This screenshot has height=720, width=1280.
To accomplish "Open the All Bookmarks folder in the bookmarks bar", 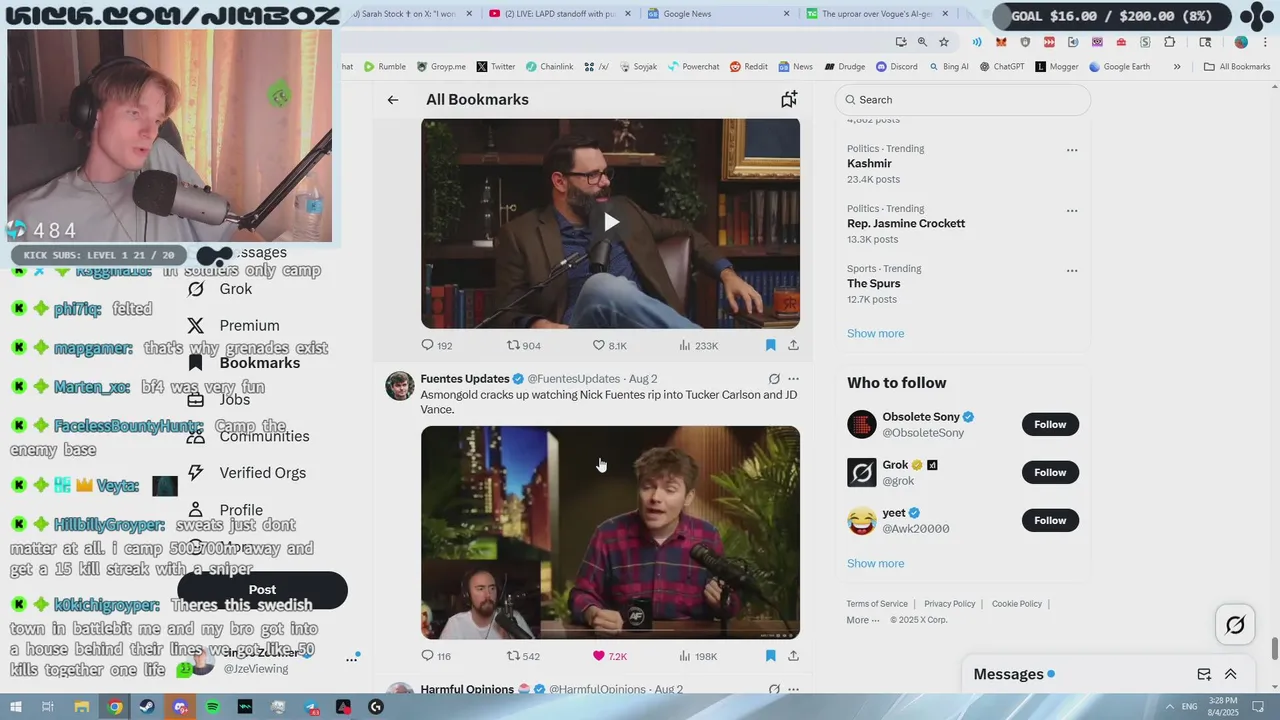I will coord(1236,67).
